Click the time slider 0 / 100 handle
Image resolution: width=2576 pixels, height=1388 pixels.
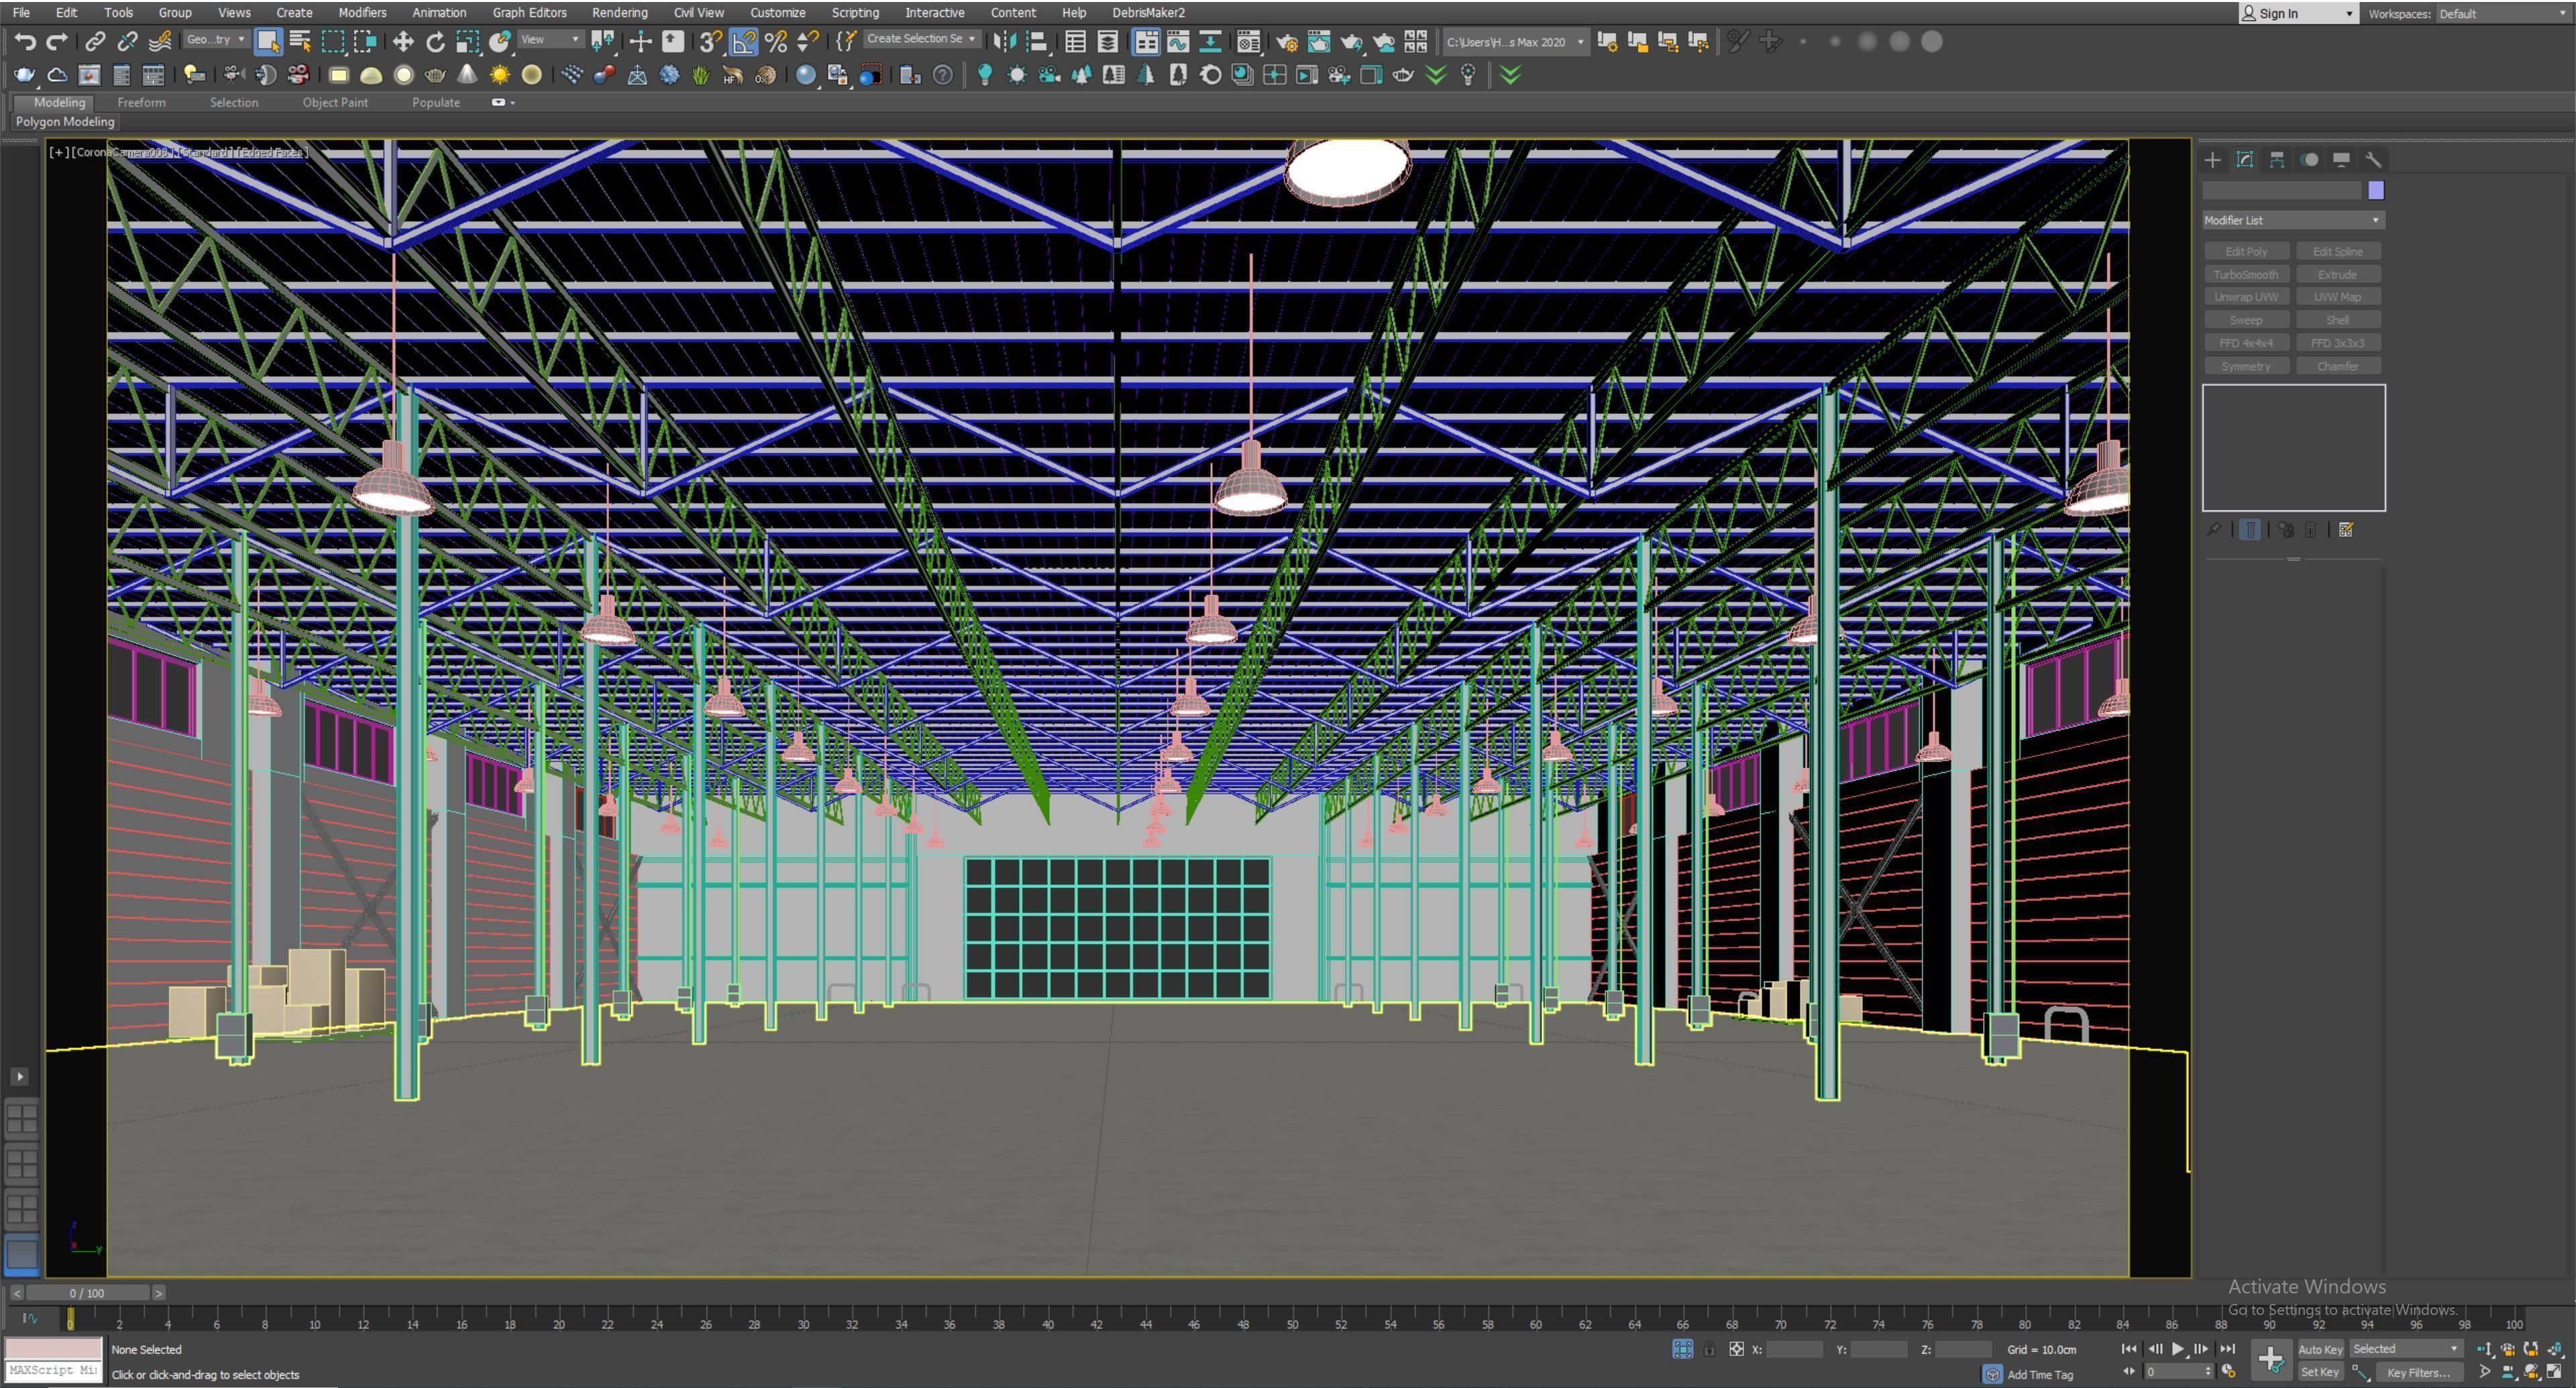(x=87, y=1293)
